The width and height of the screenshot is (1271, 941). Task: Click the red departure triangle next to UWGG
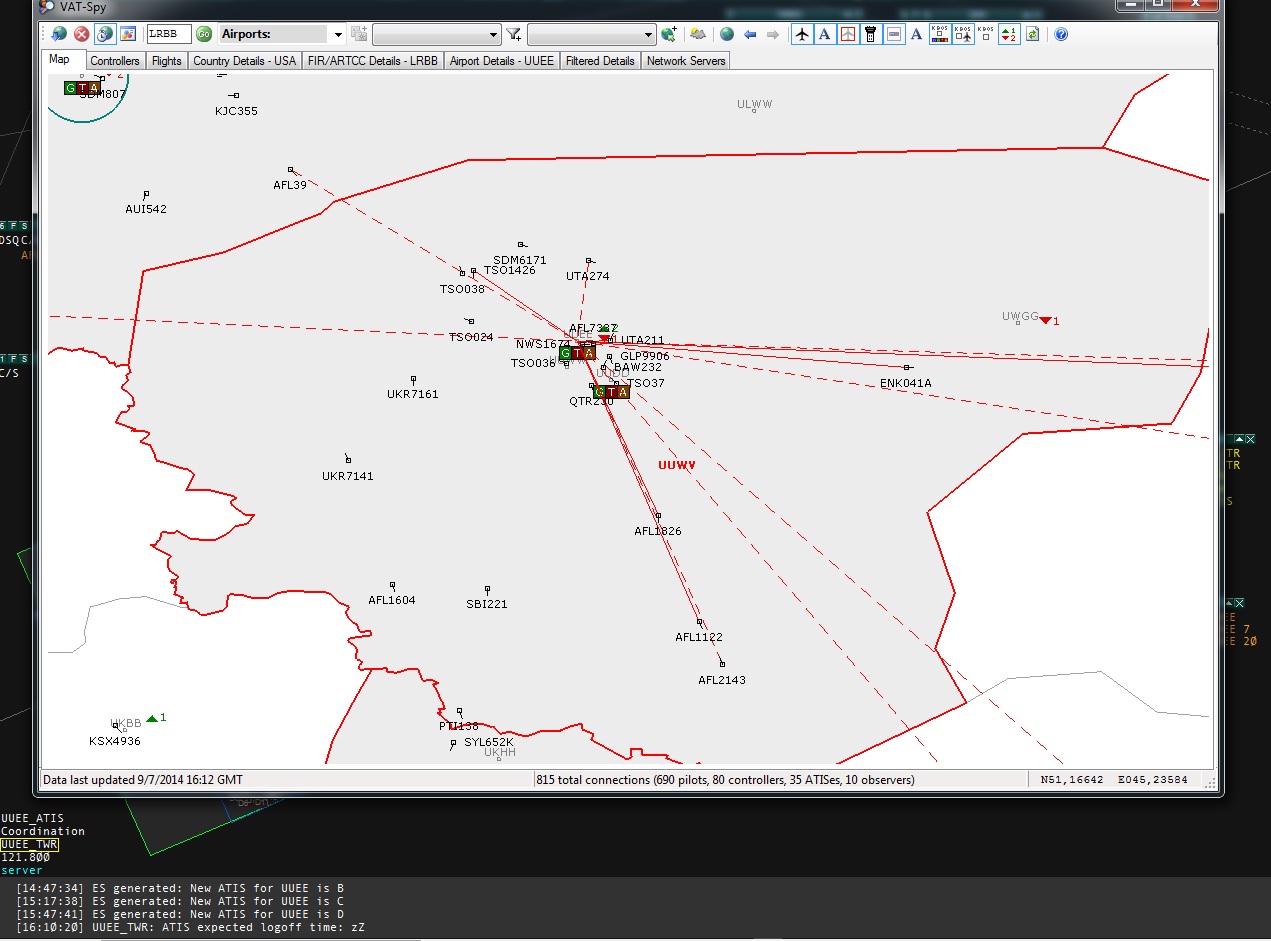pos(1045,320)
